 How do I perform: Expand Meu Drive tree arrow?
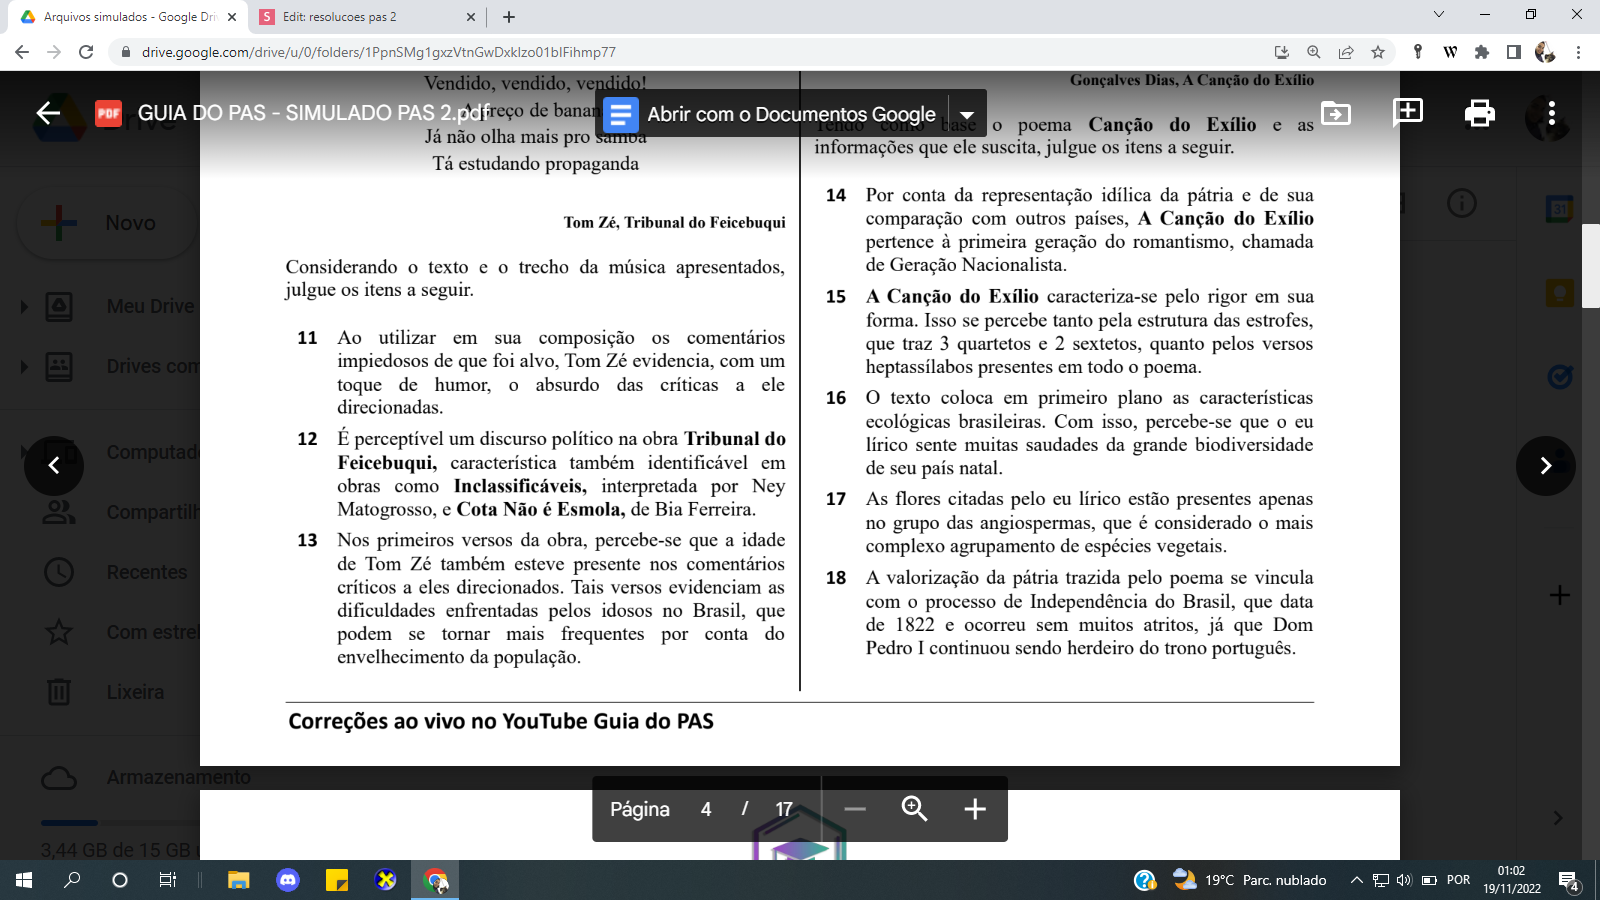pyautogui.click(x=24, y=307)
